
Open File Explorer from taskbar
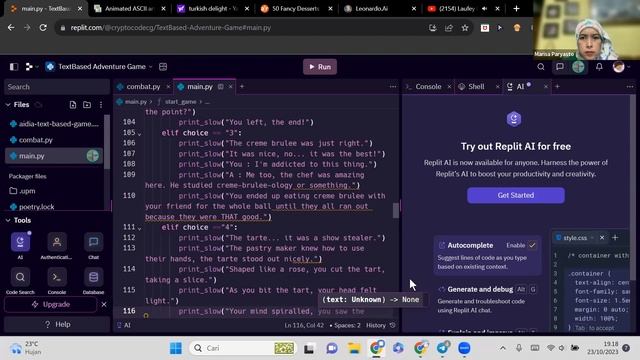(354, 348)
